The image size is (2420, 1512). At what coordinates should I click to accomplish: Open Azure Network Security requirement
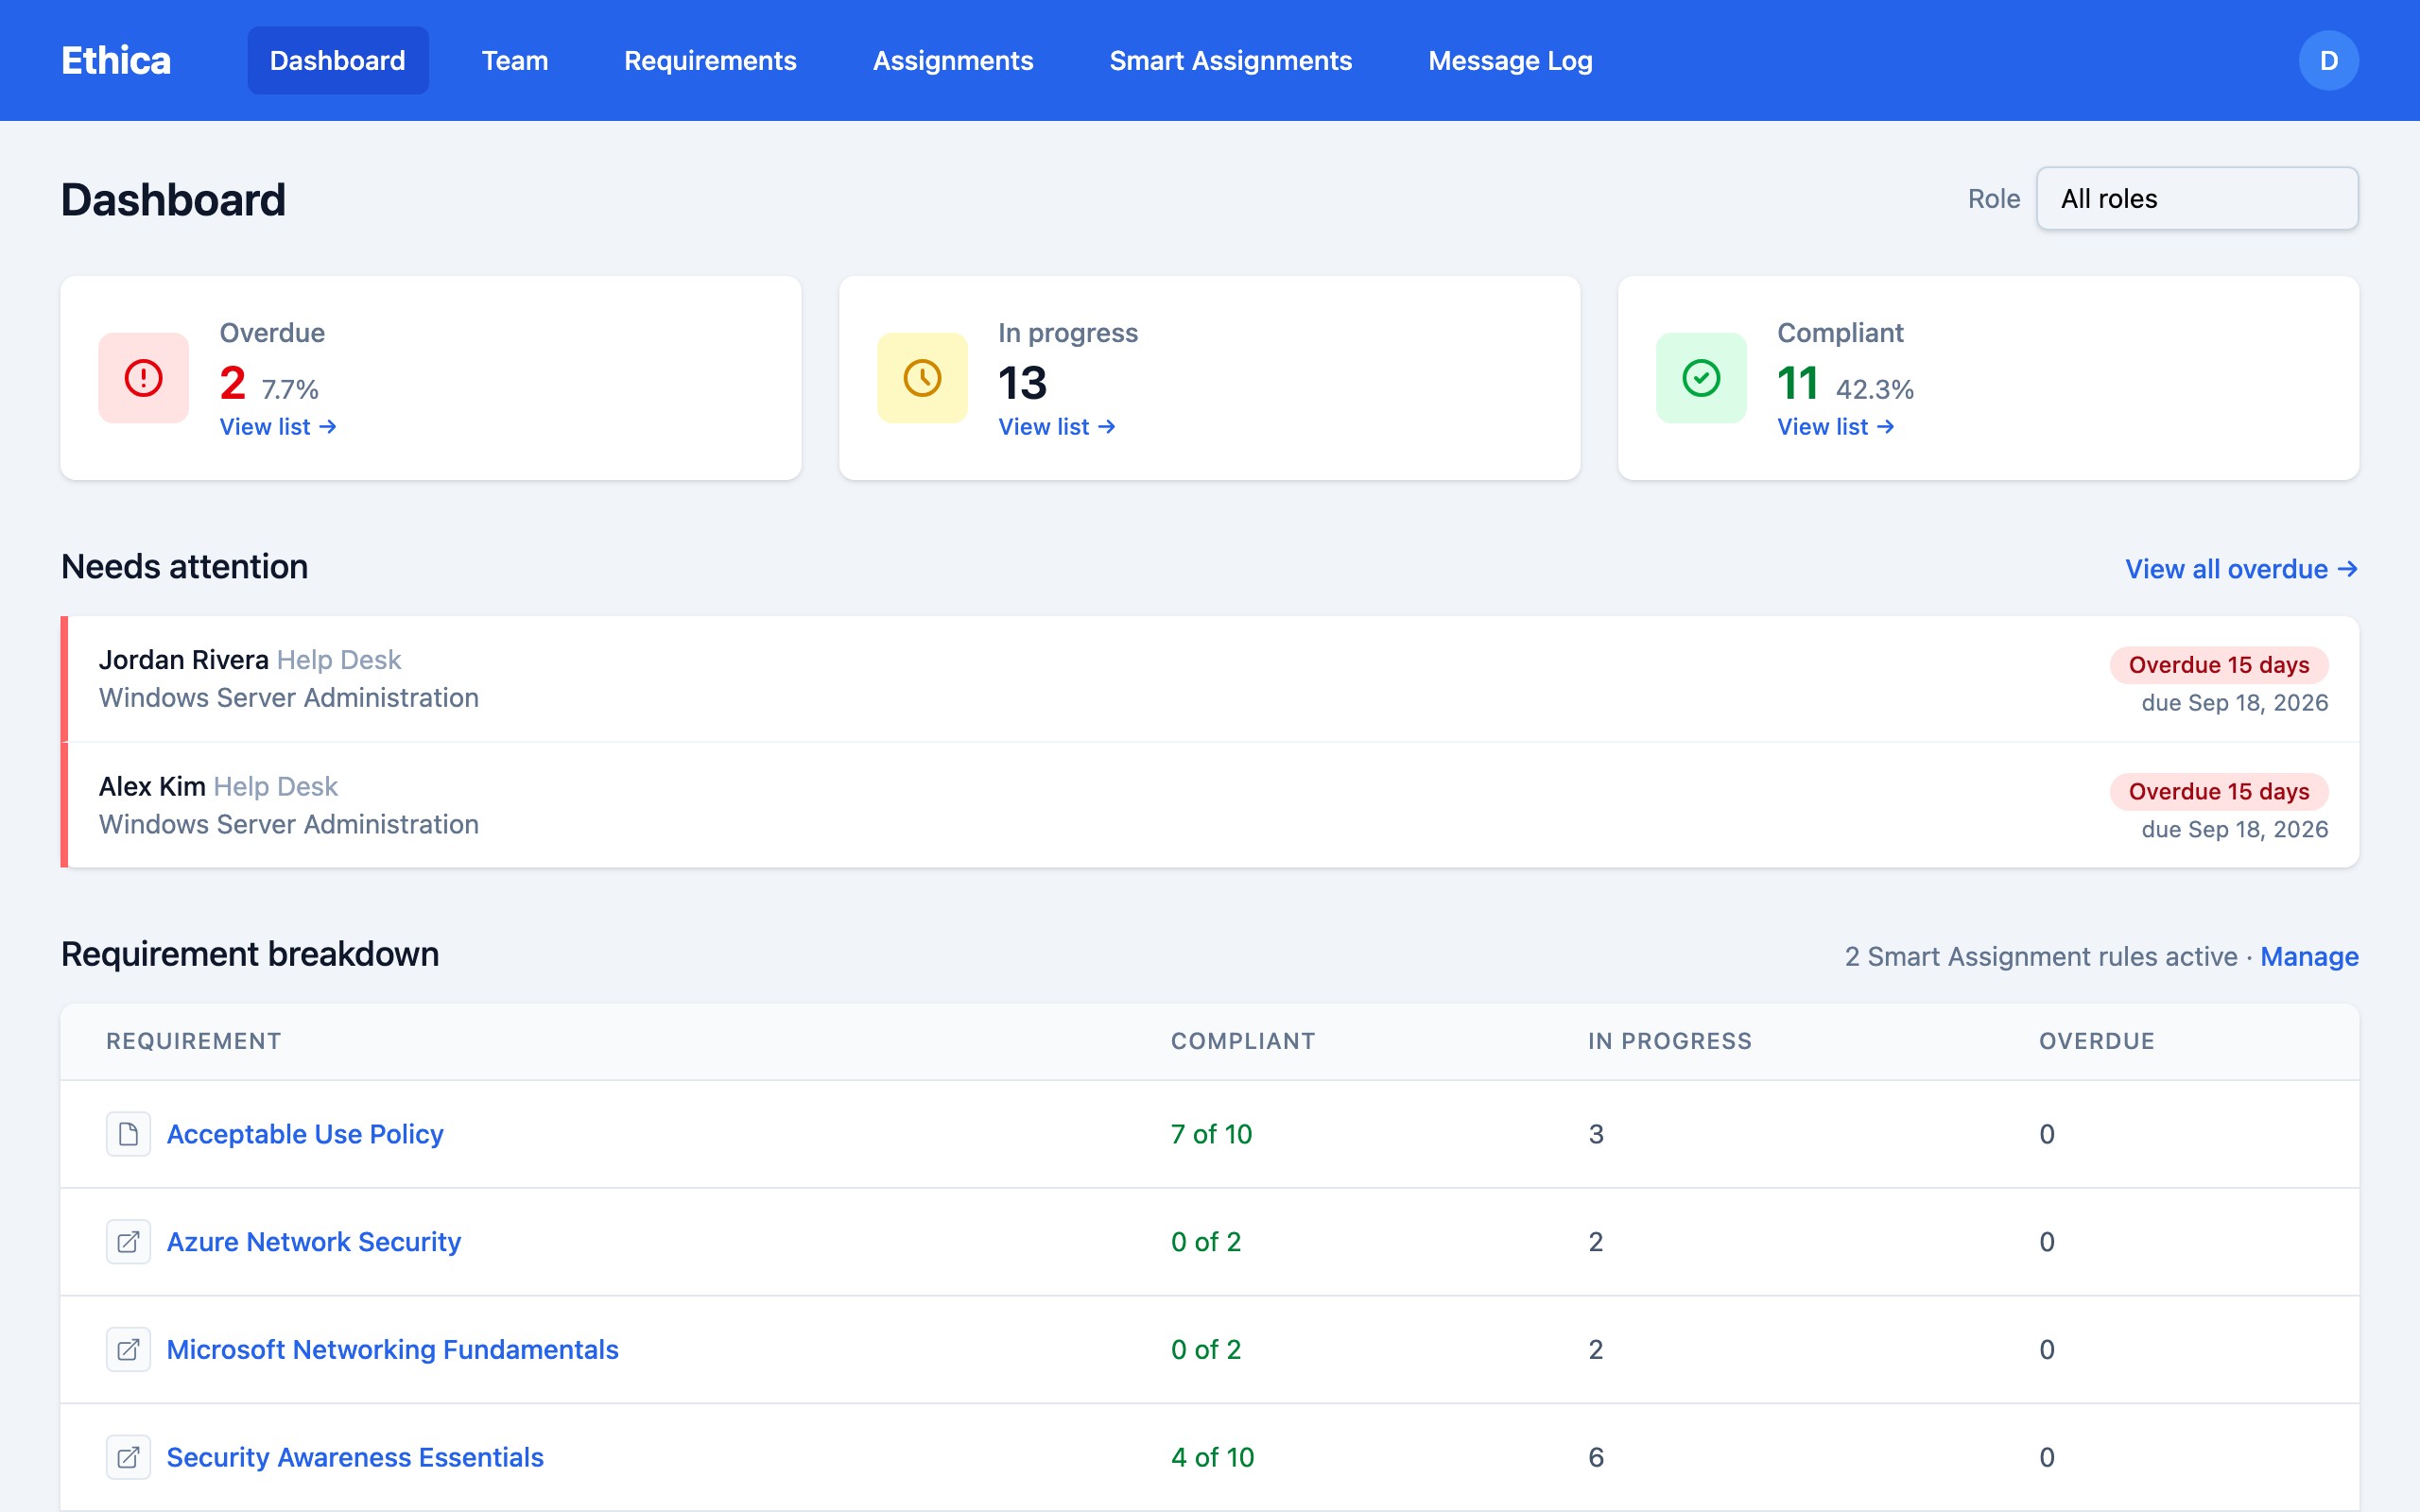314,1242
